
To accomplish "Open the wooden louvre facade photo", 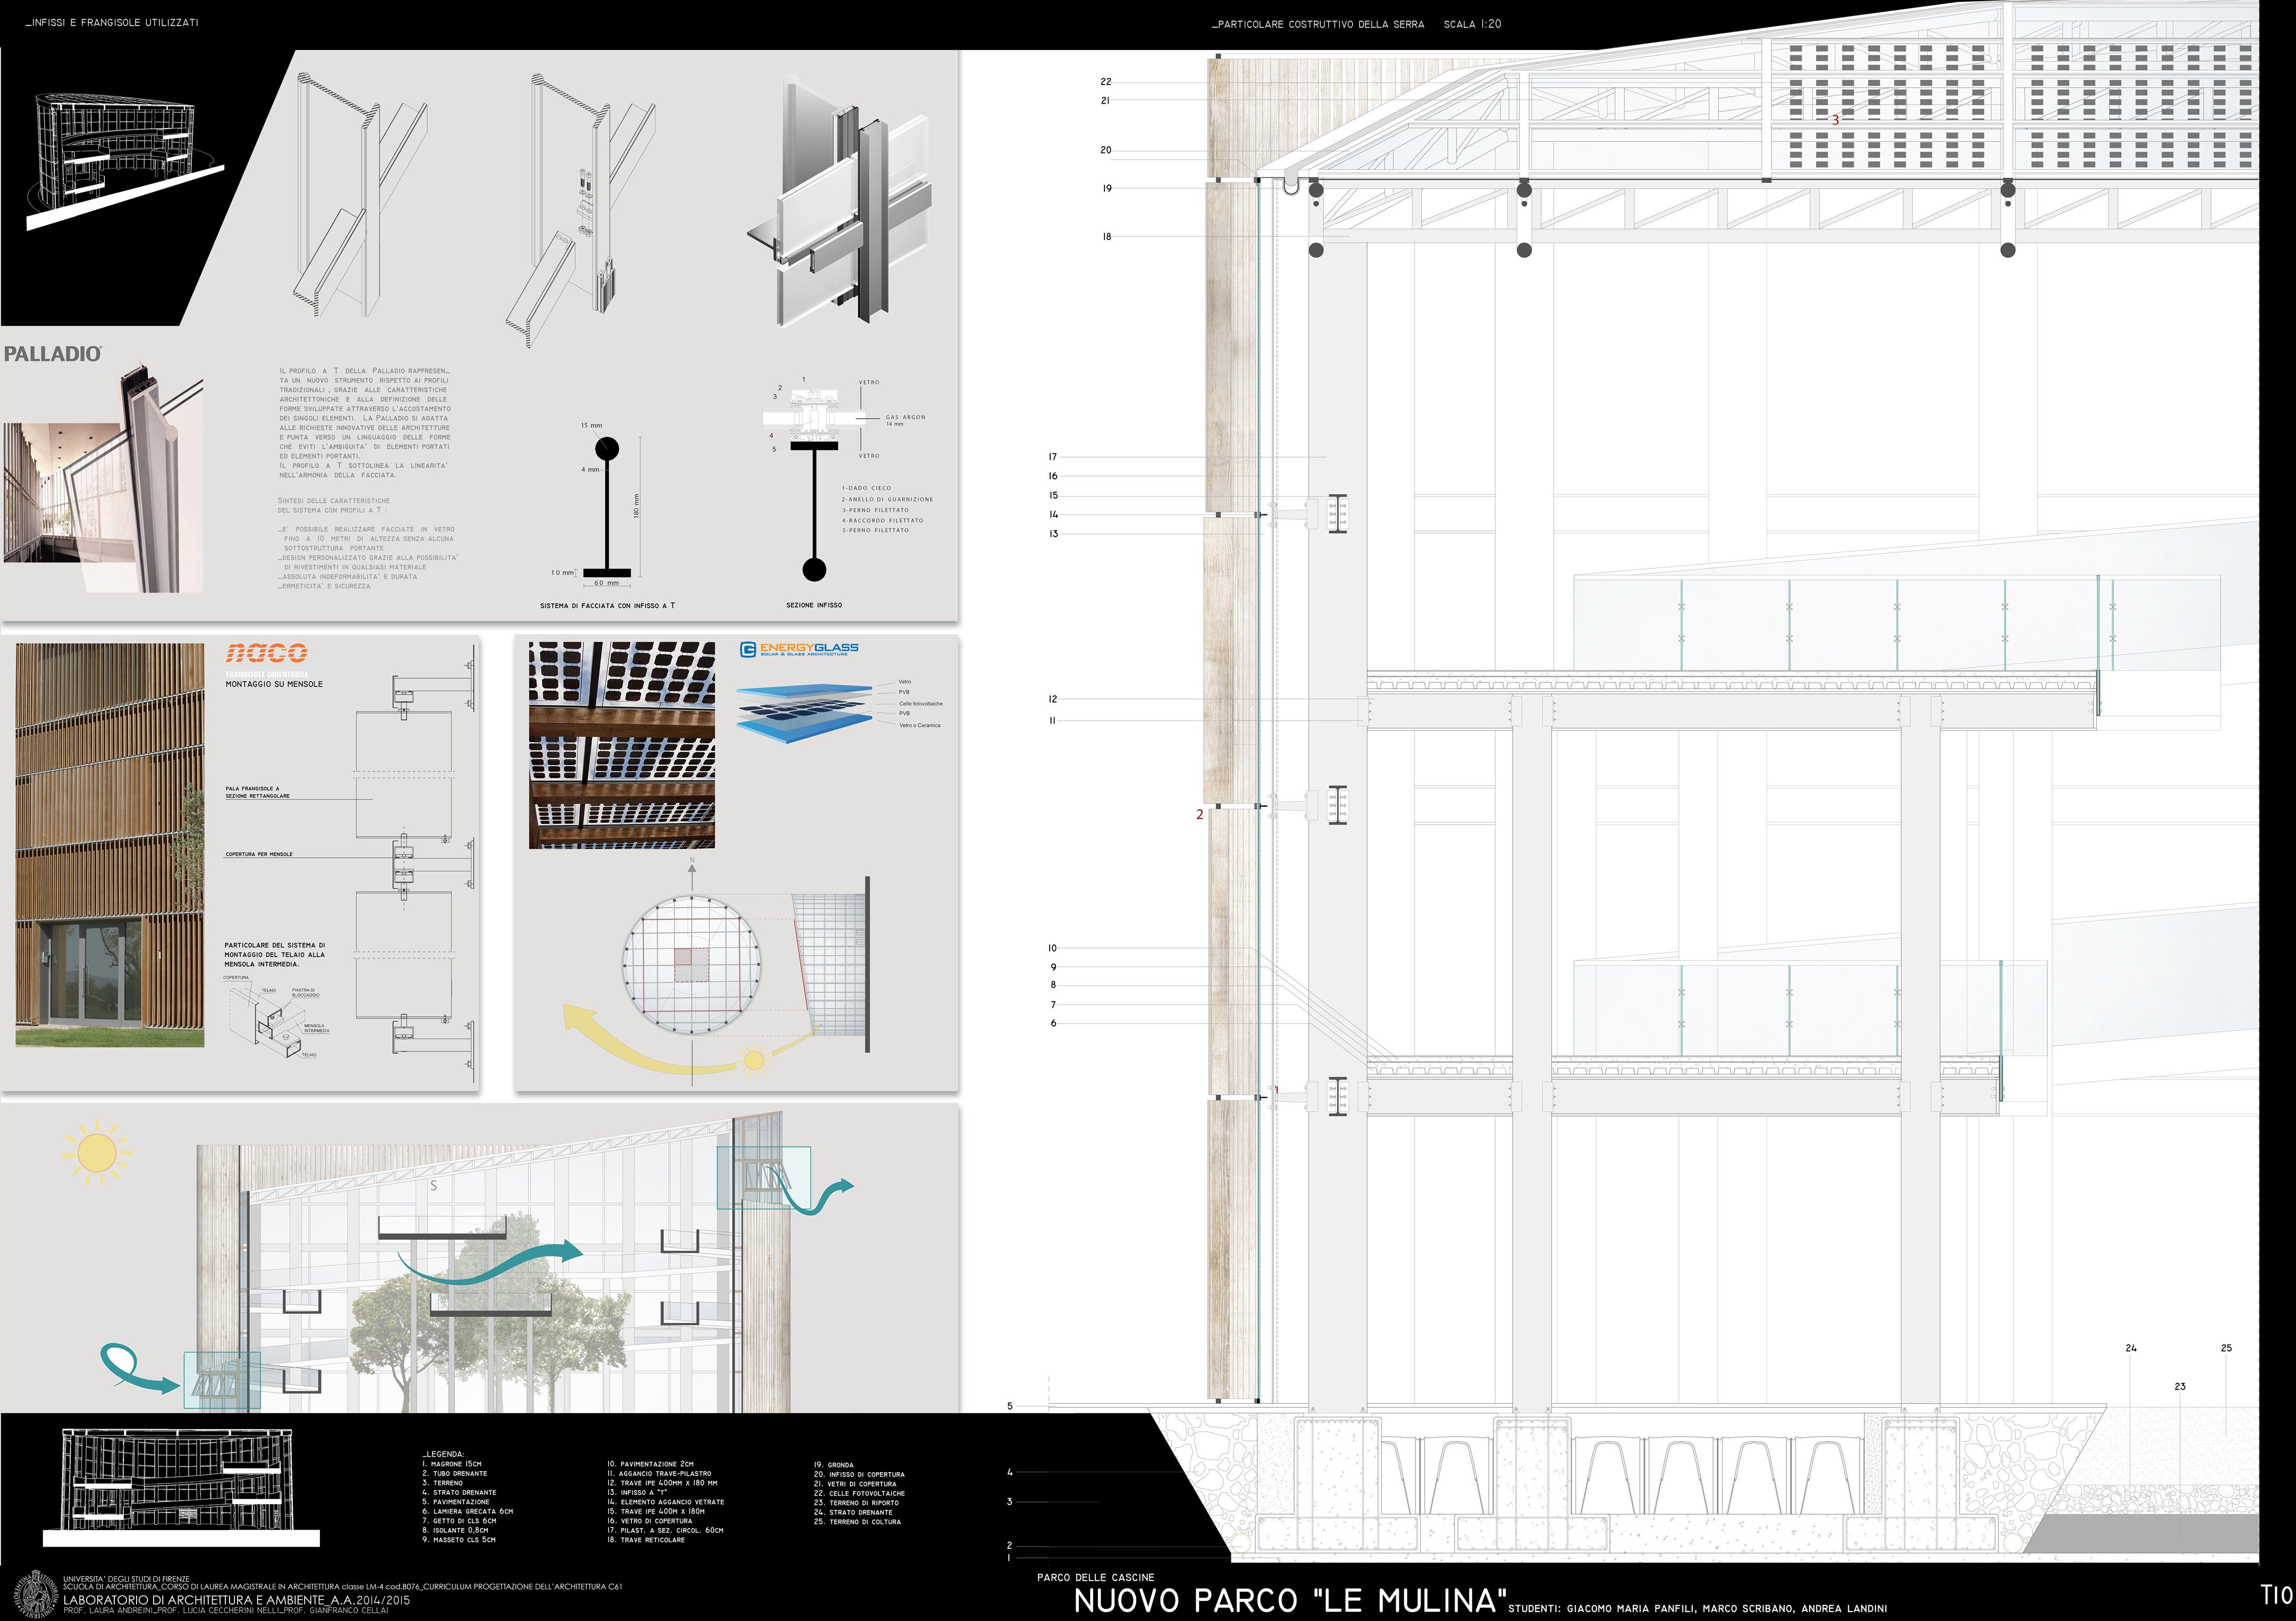I will 110,845.
